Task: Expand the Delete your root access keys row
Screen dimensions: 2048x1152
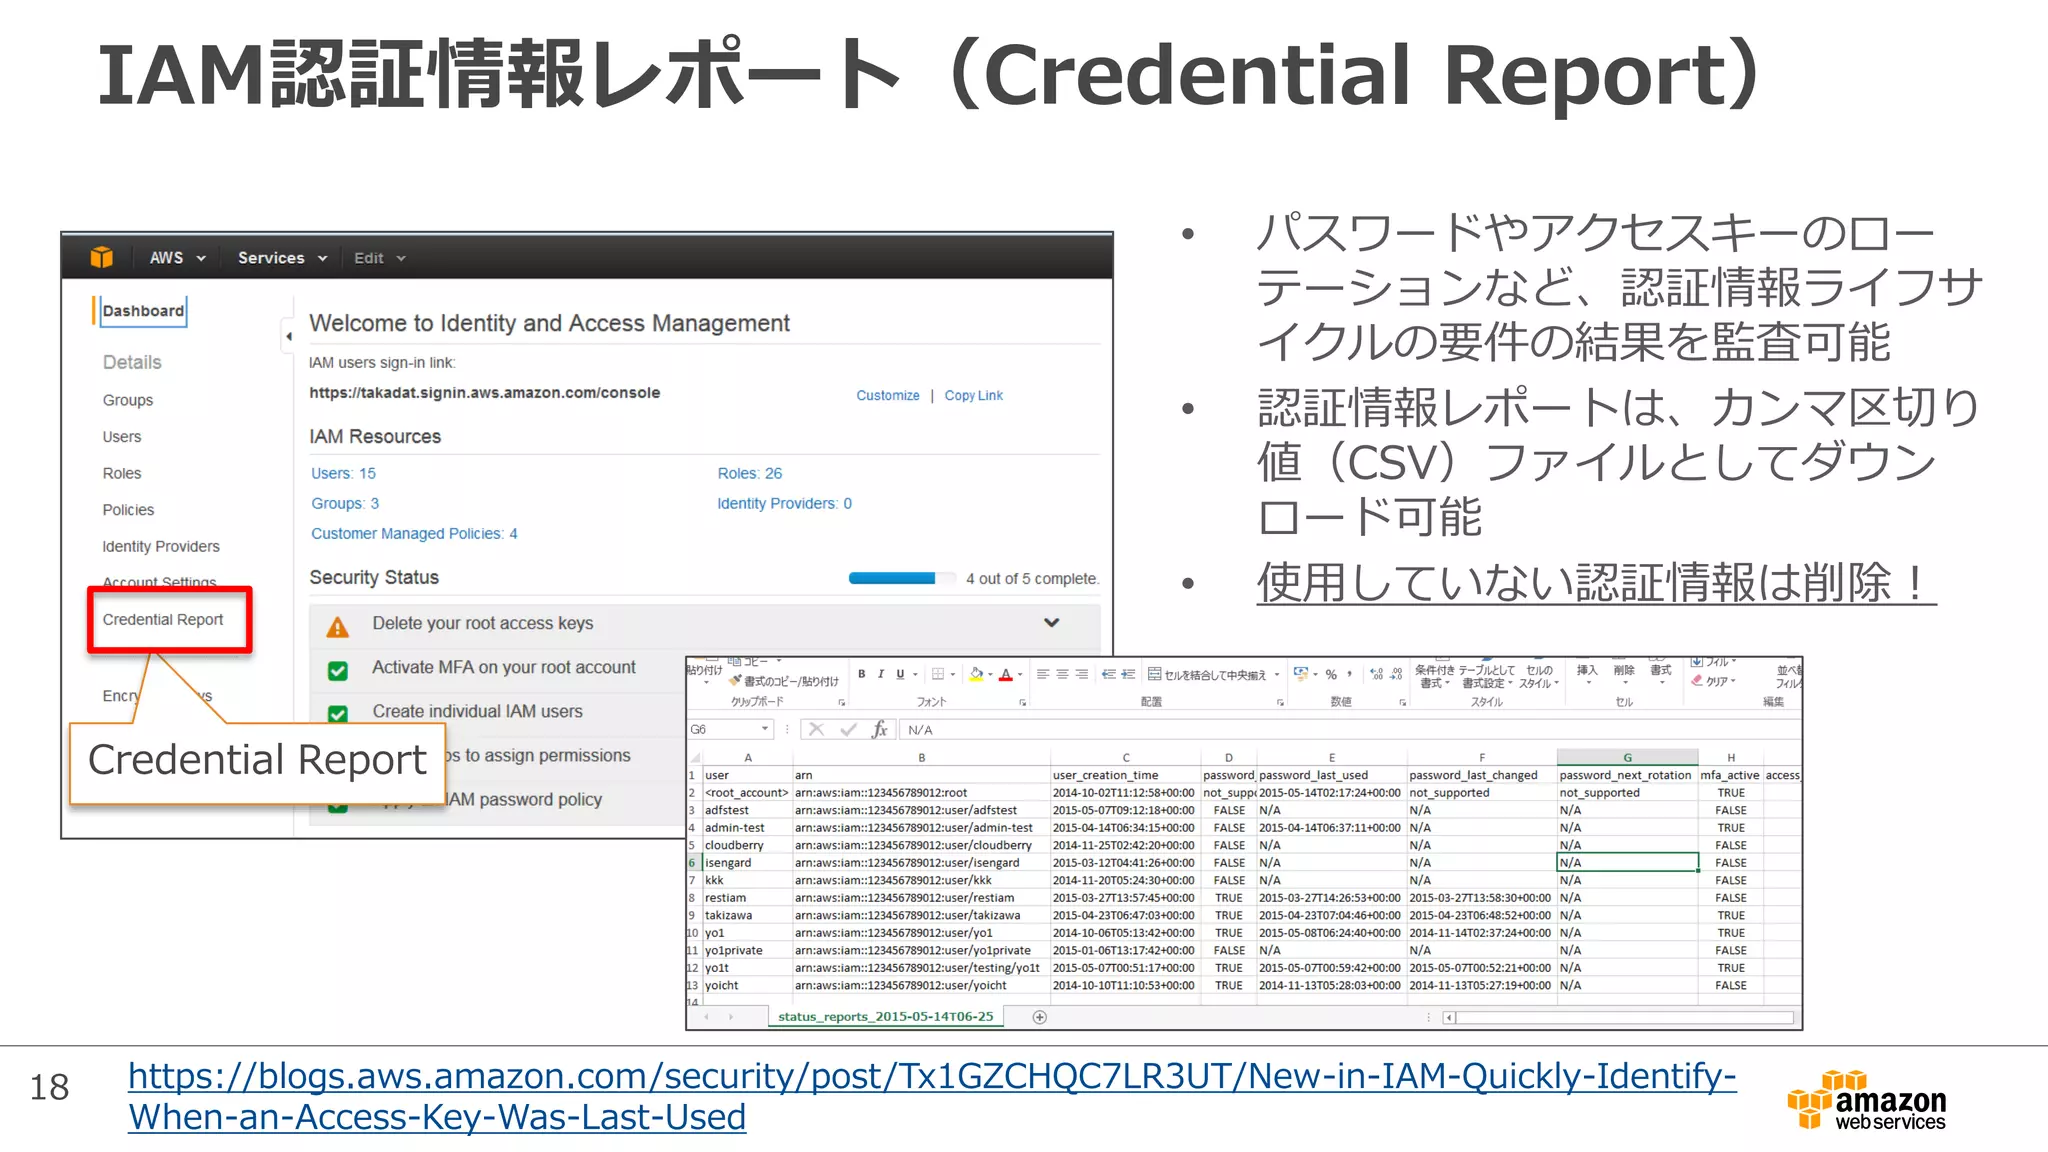Action: pos(1051,622)
